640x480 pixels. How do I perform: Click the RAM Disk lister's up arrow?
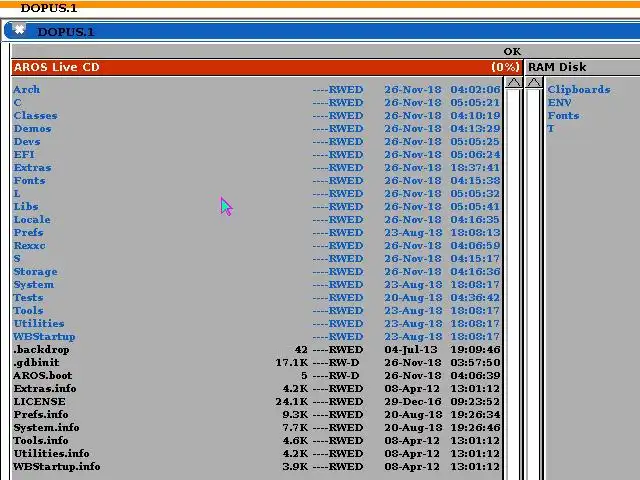coord(533,82)
